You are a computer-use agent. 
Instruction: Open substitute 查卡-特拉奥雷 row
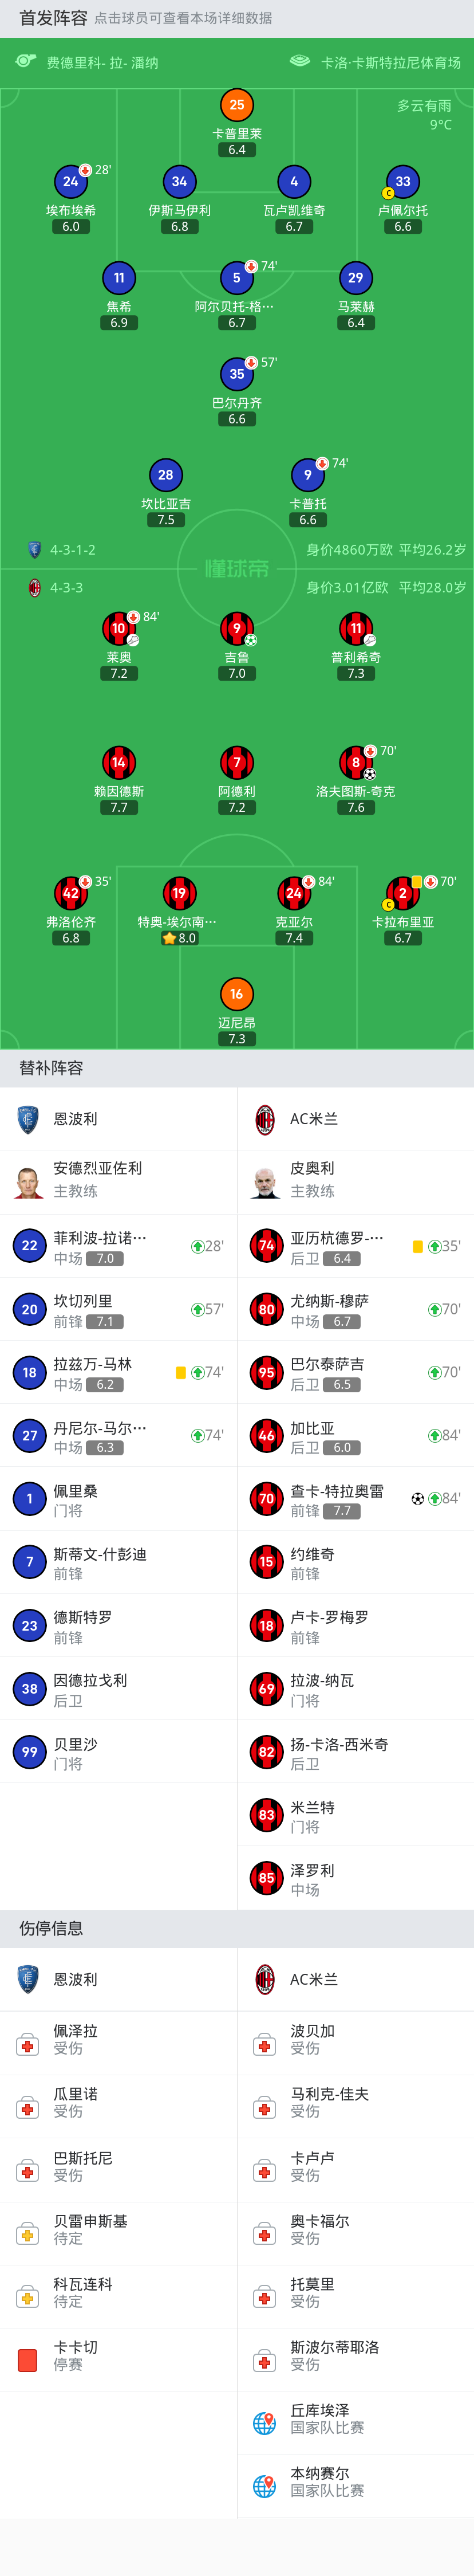356,1499
